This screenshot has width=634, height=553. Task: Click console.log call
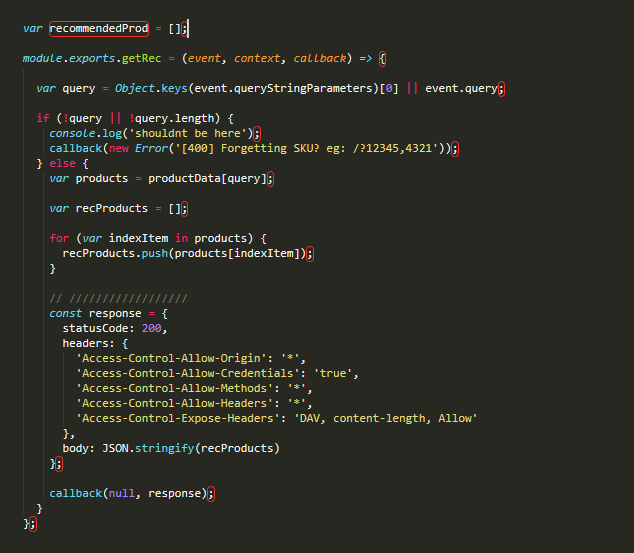[x=86, y=133]
